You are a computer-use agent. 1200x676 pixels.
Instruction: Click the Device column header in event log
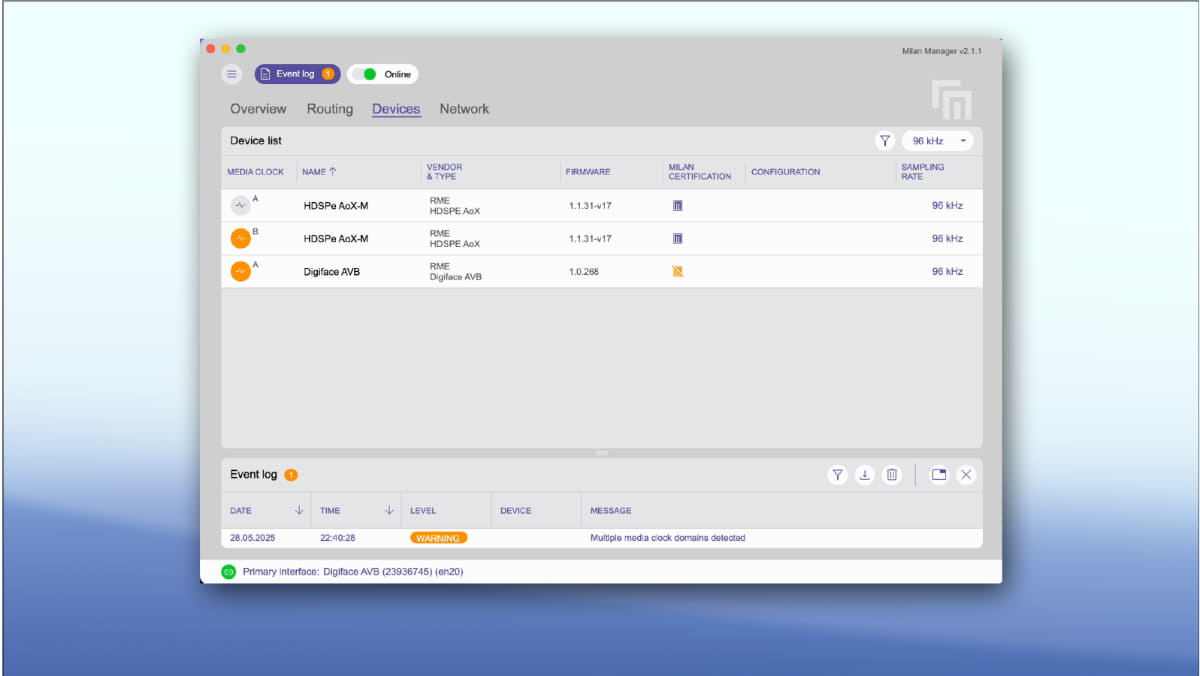click(x=516, y=511)
